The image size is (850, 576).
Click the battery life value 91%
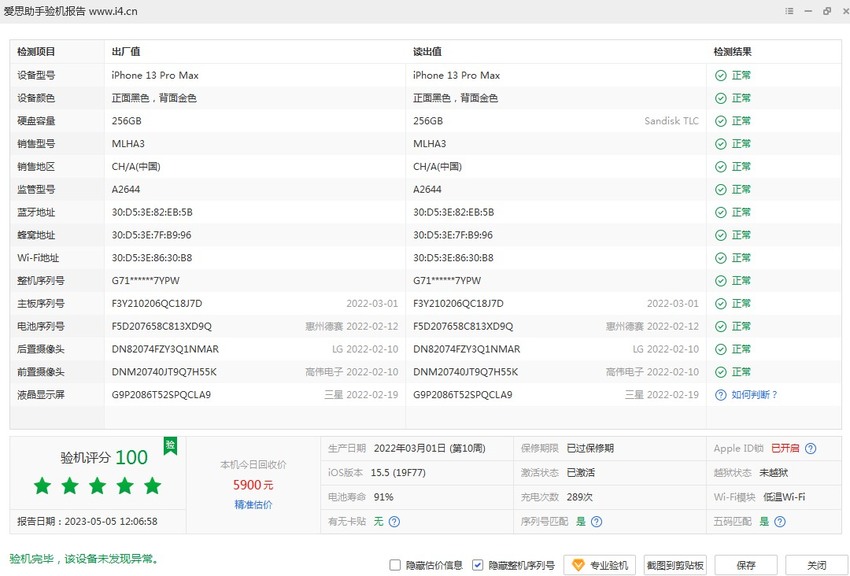click(x=383, y=497)
